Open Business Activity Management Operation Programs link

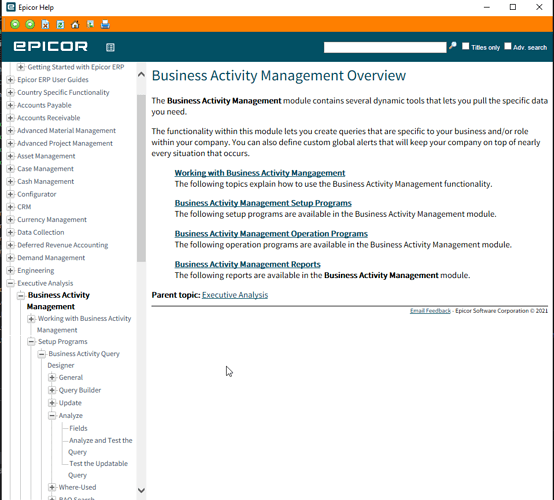(271, 234)
